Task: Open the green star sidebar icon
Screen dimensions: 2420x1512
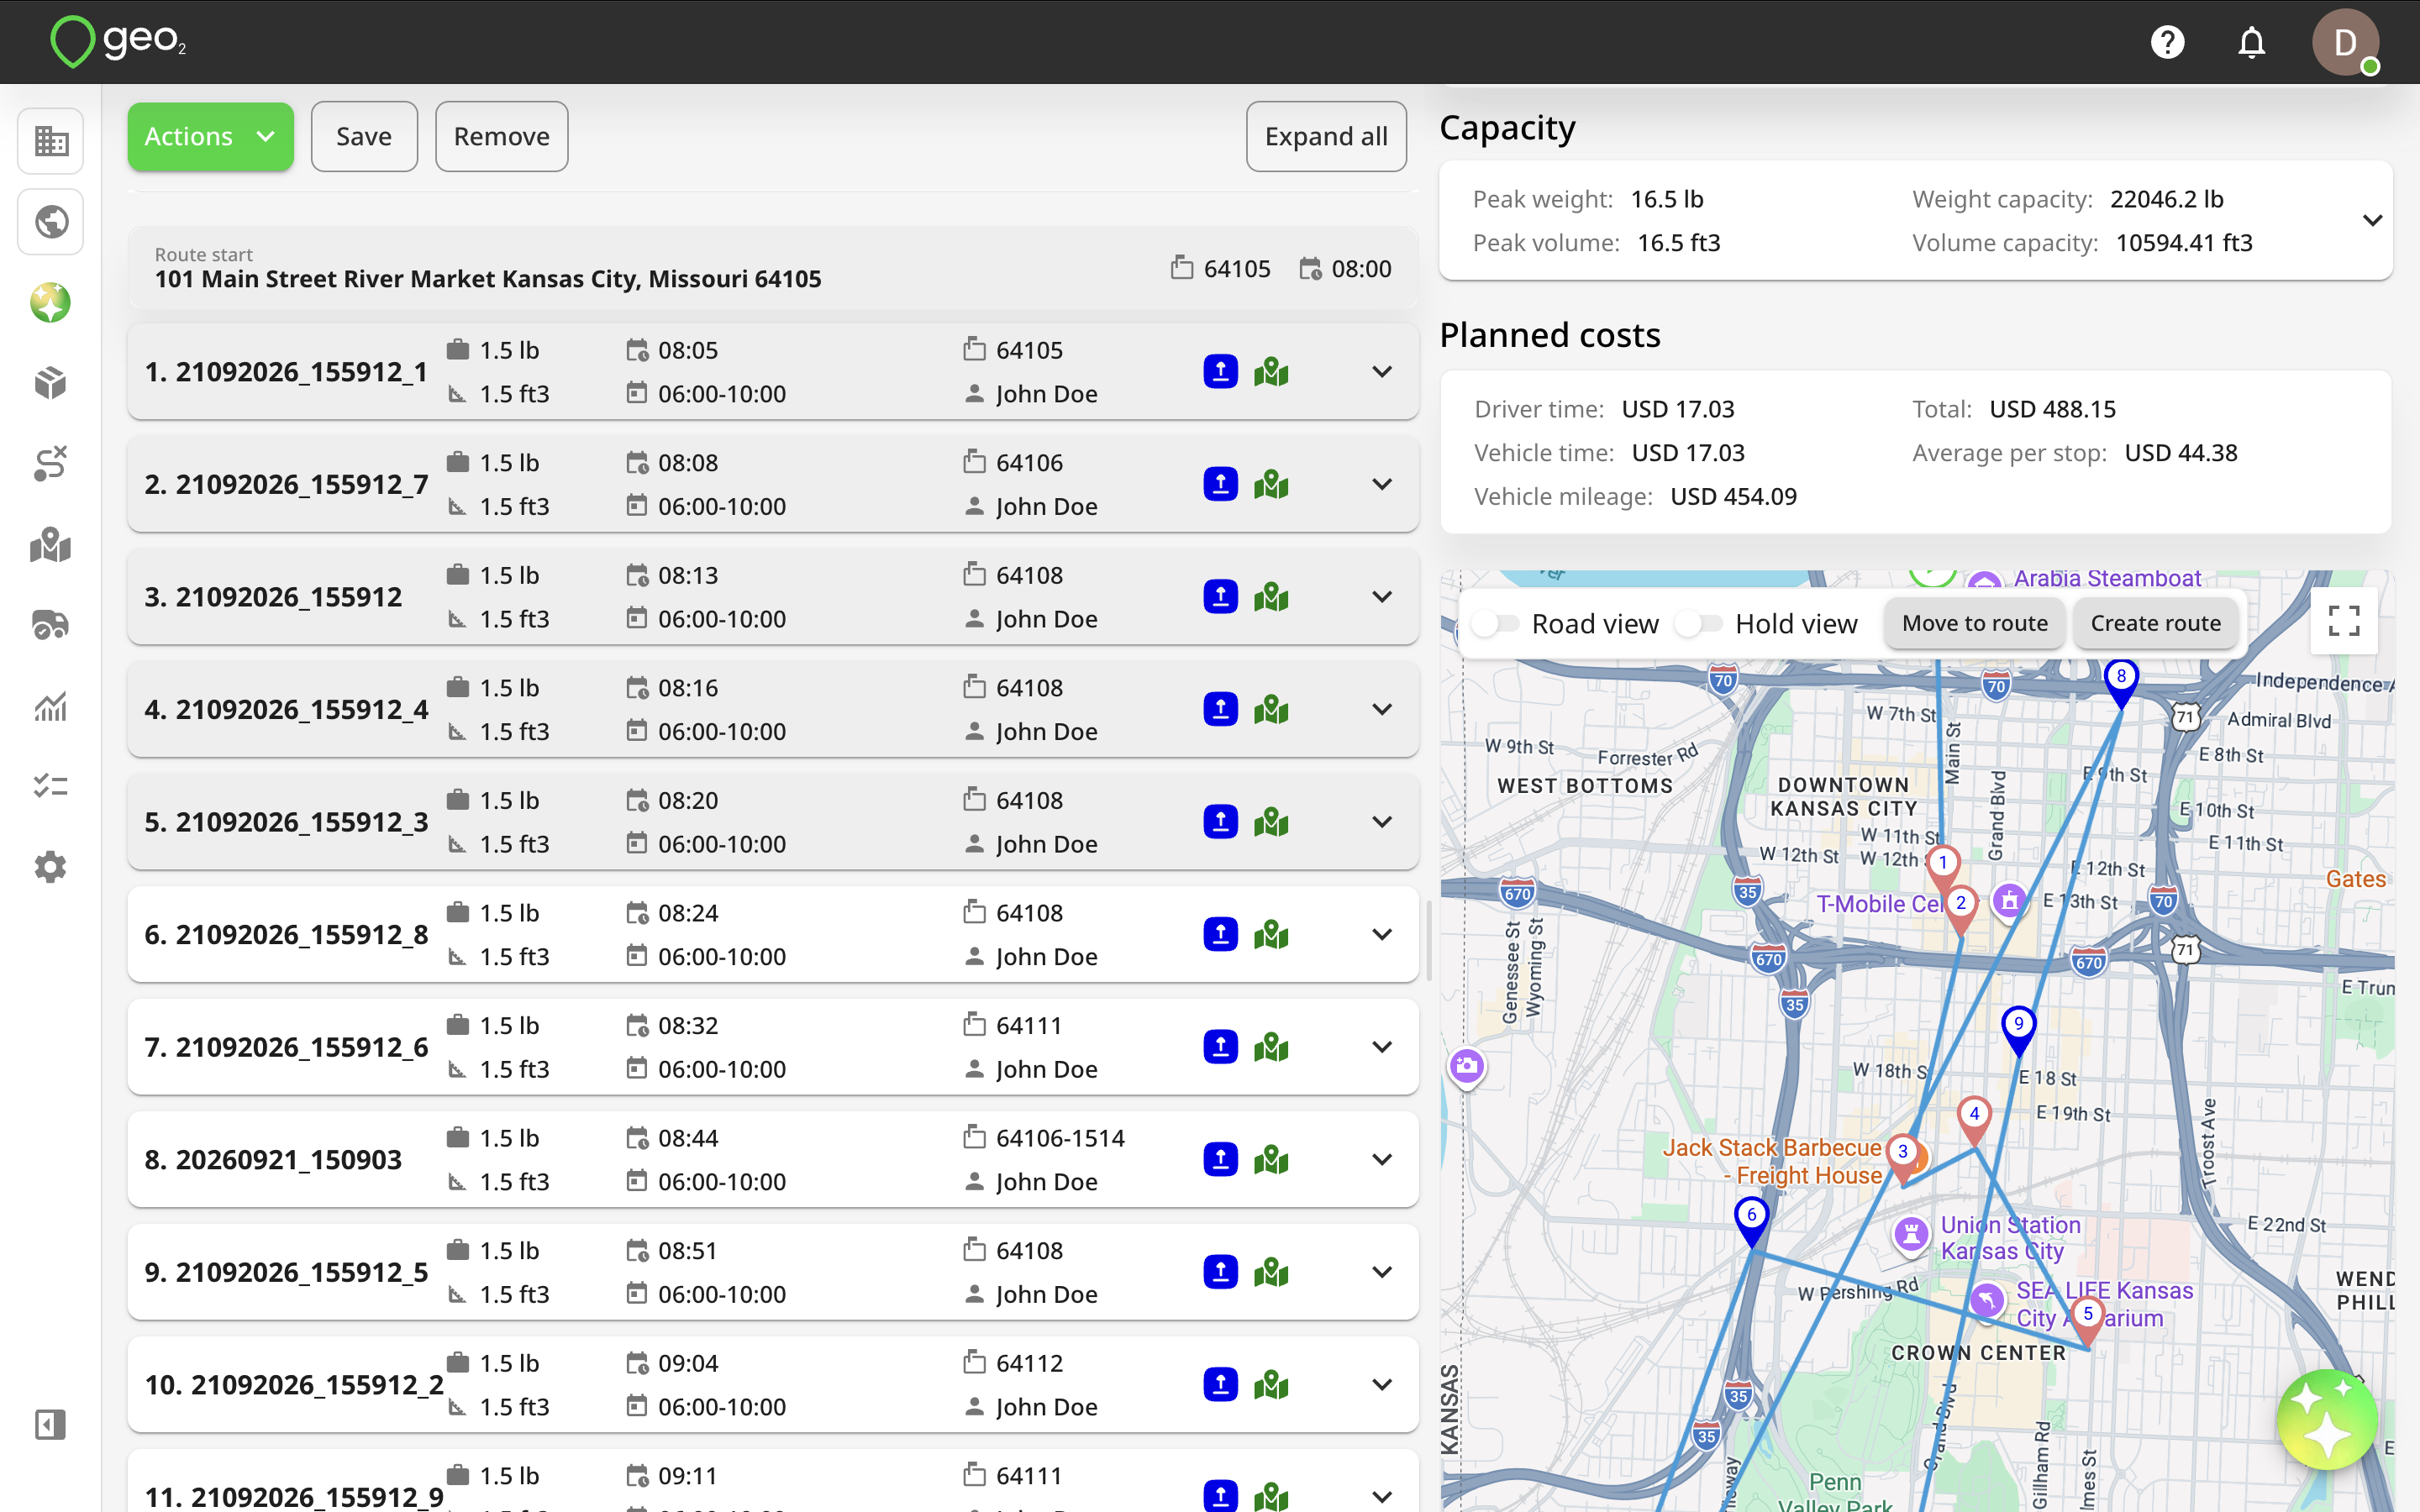Action: tap(50, 302)
